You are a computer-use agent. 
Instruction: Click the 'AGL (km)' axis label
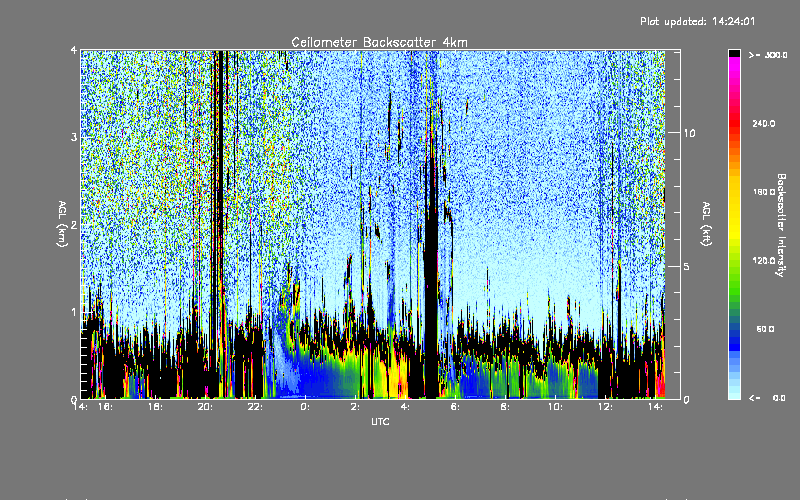(62, 224)
